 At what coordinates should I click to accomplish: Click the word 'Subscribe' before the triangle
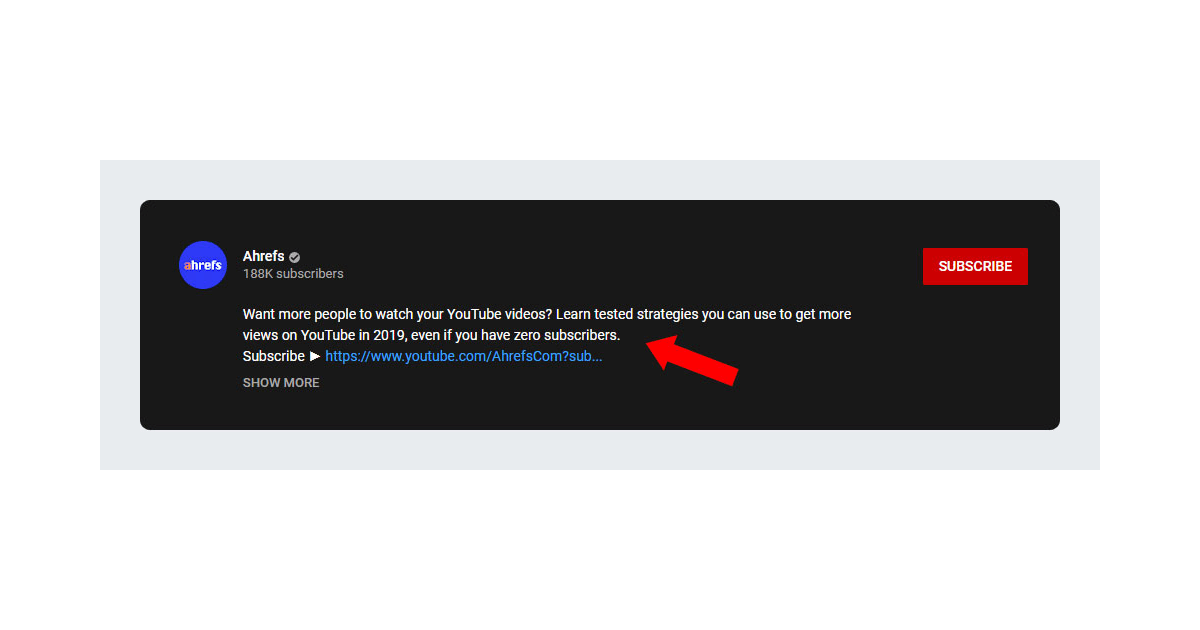(274, 356)
